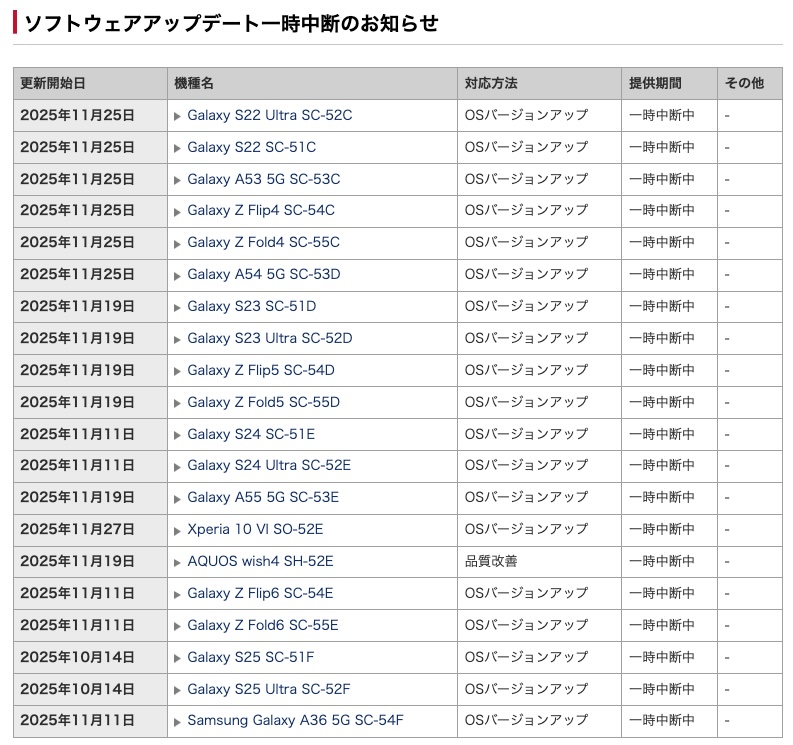793x745 pixels.
Task: Open the Galaxy S23 SC-51D link
Action: tap(251, 306)
